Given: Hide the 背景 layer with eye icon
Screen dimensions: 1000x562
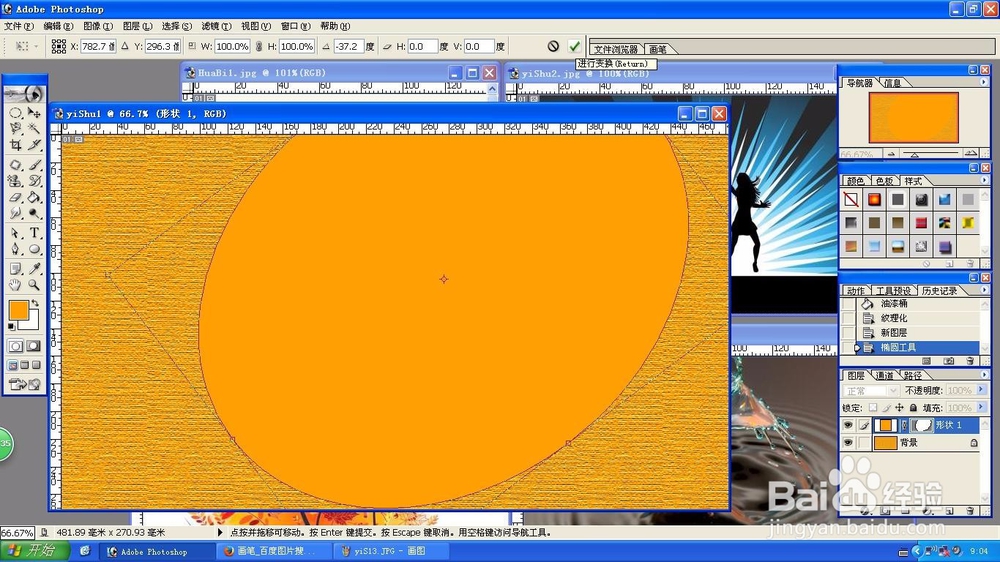Looking at the screenshot, I should click(848, 442).
